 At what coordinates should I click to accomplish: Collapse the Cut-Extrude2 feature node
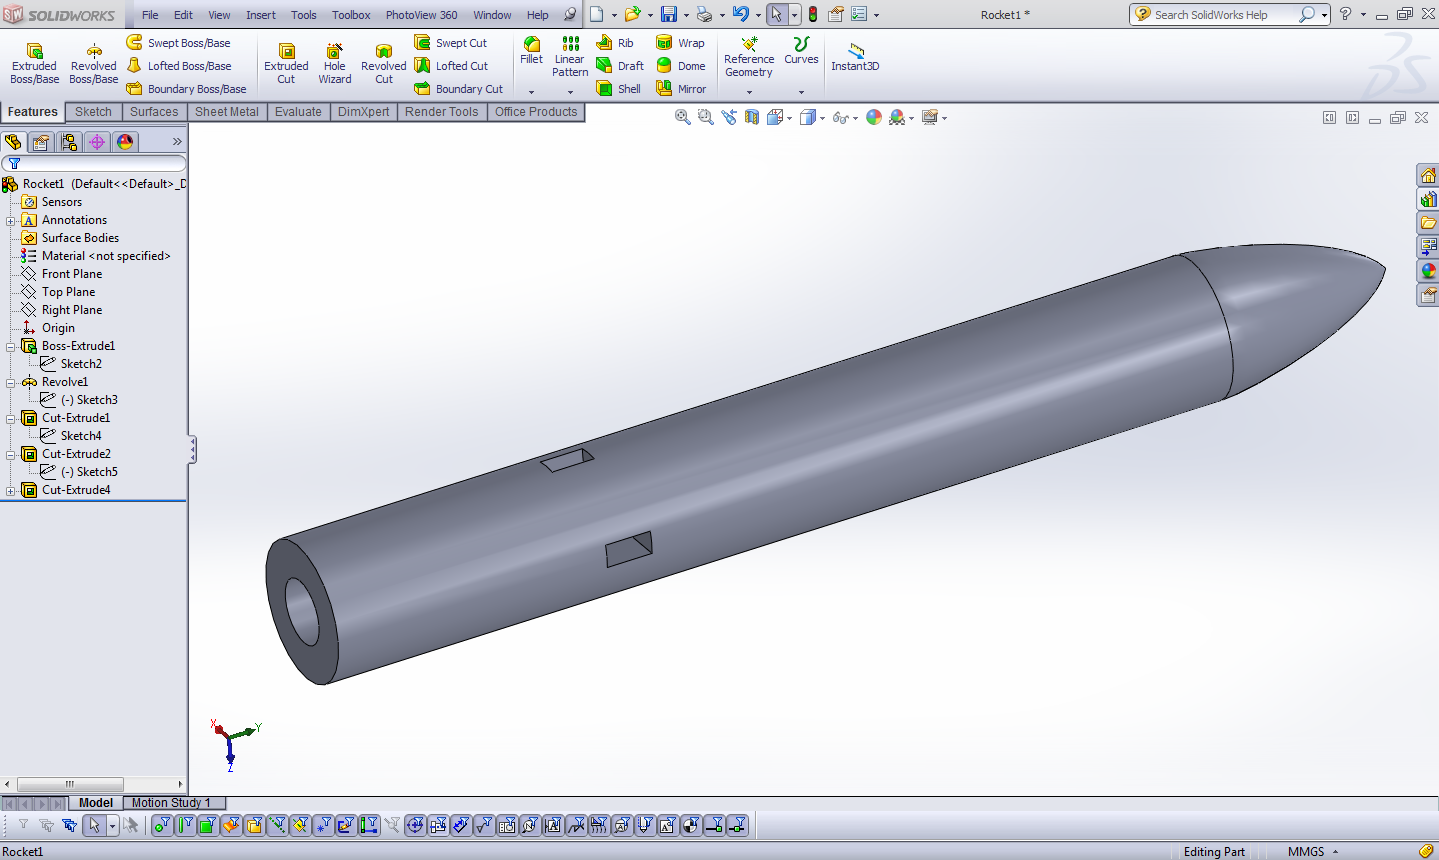(x=11, y=455)
